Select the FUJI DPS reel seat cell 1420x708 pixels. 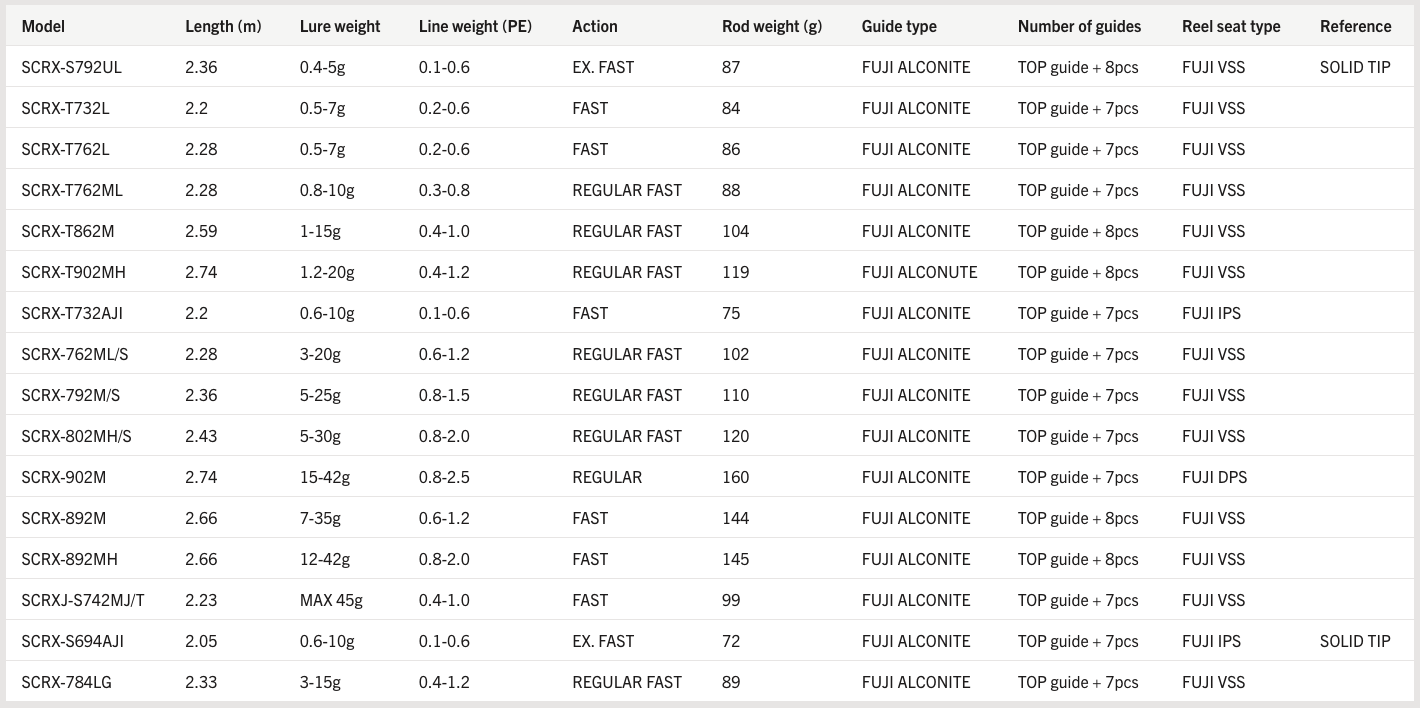(x=1214, y=477)
